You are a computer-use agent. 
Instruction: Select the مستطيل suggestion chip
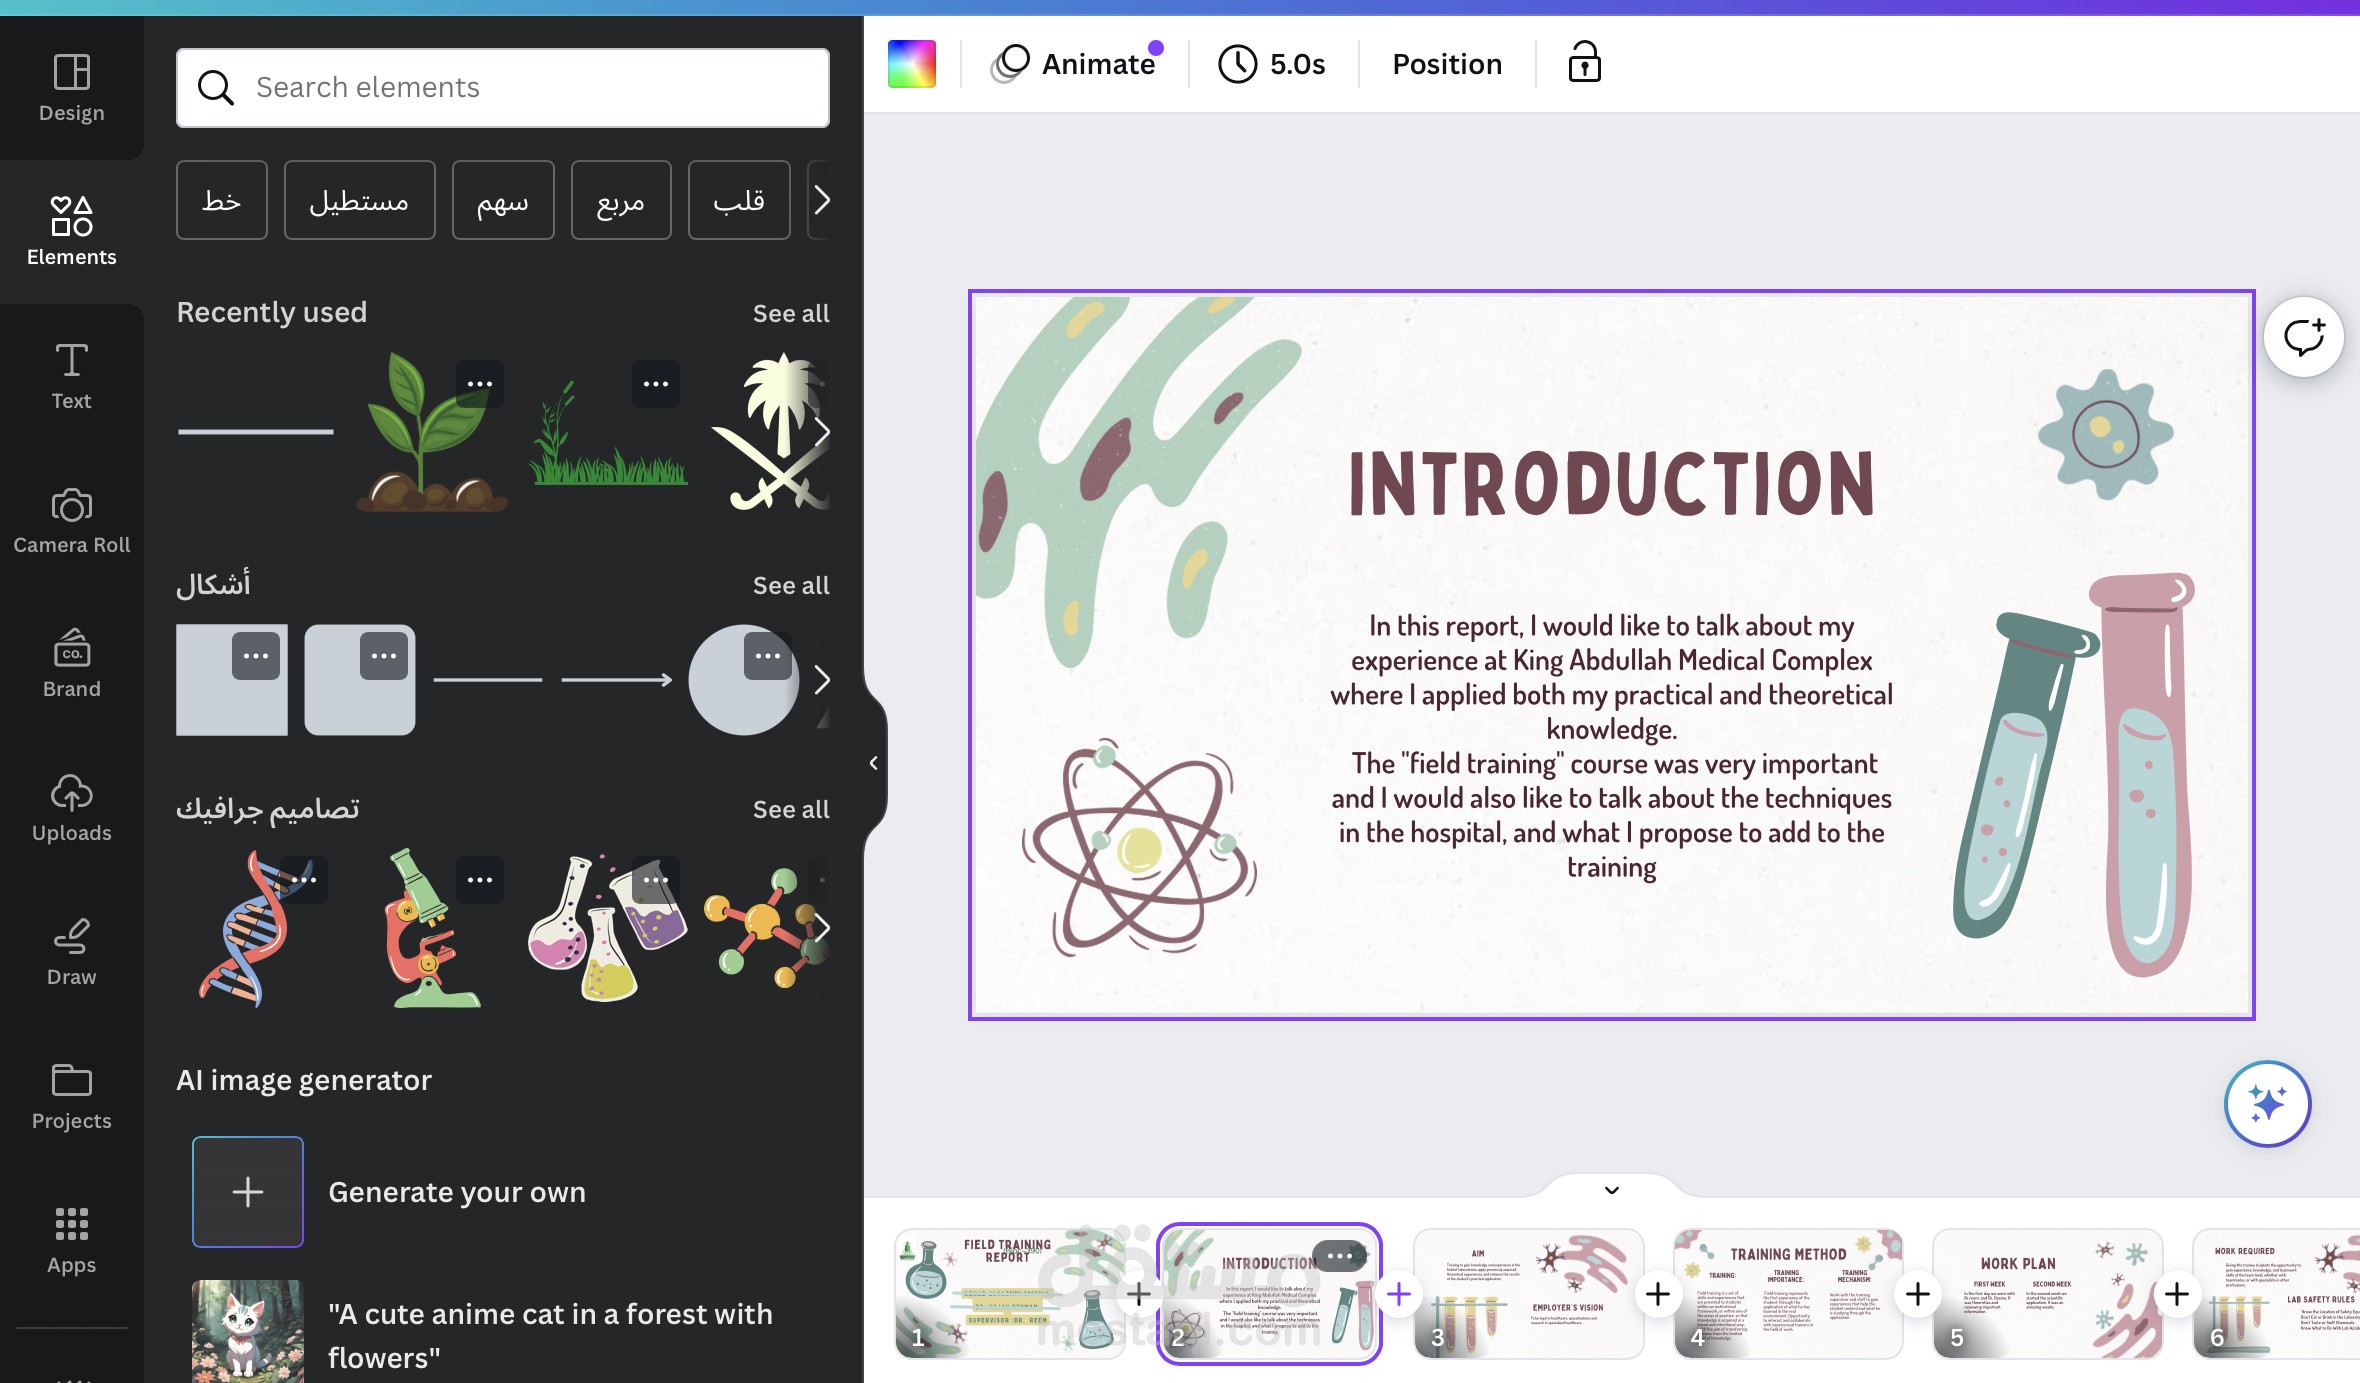pos(359,200)
